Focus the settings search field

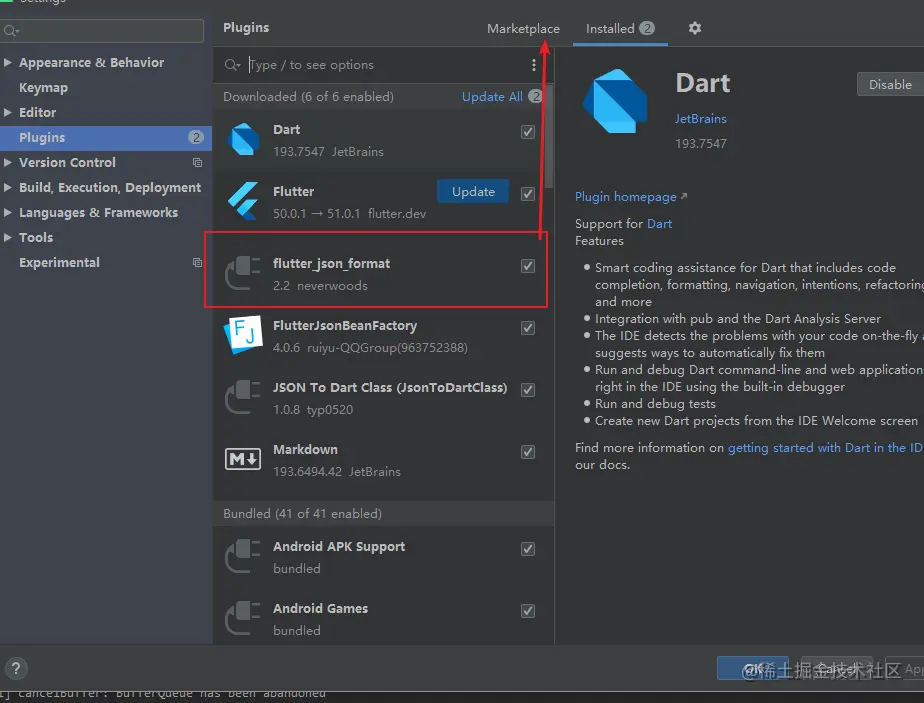102,31
